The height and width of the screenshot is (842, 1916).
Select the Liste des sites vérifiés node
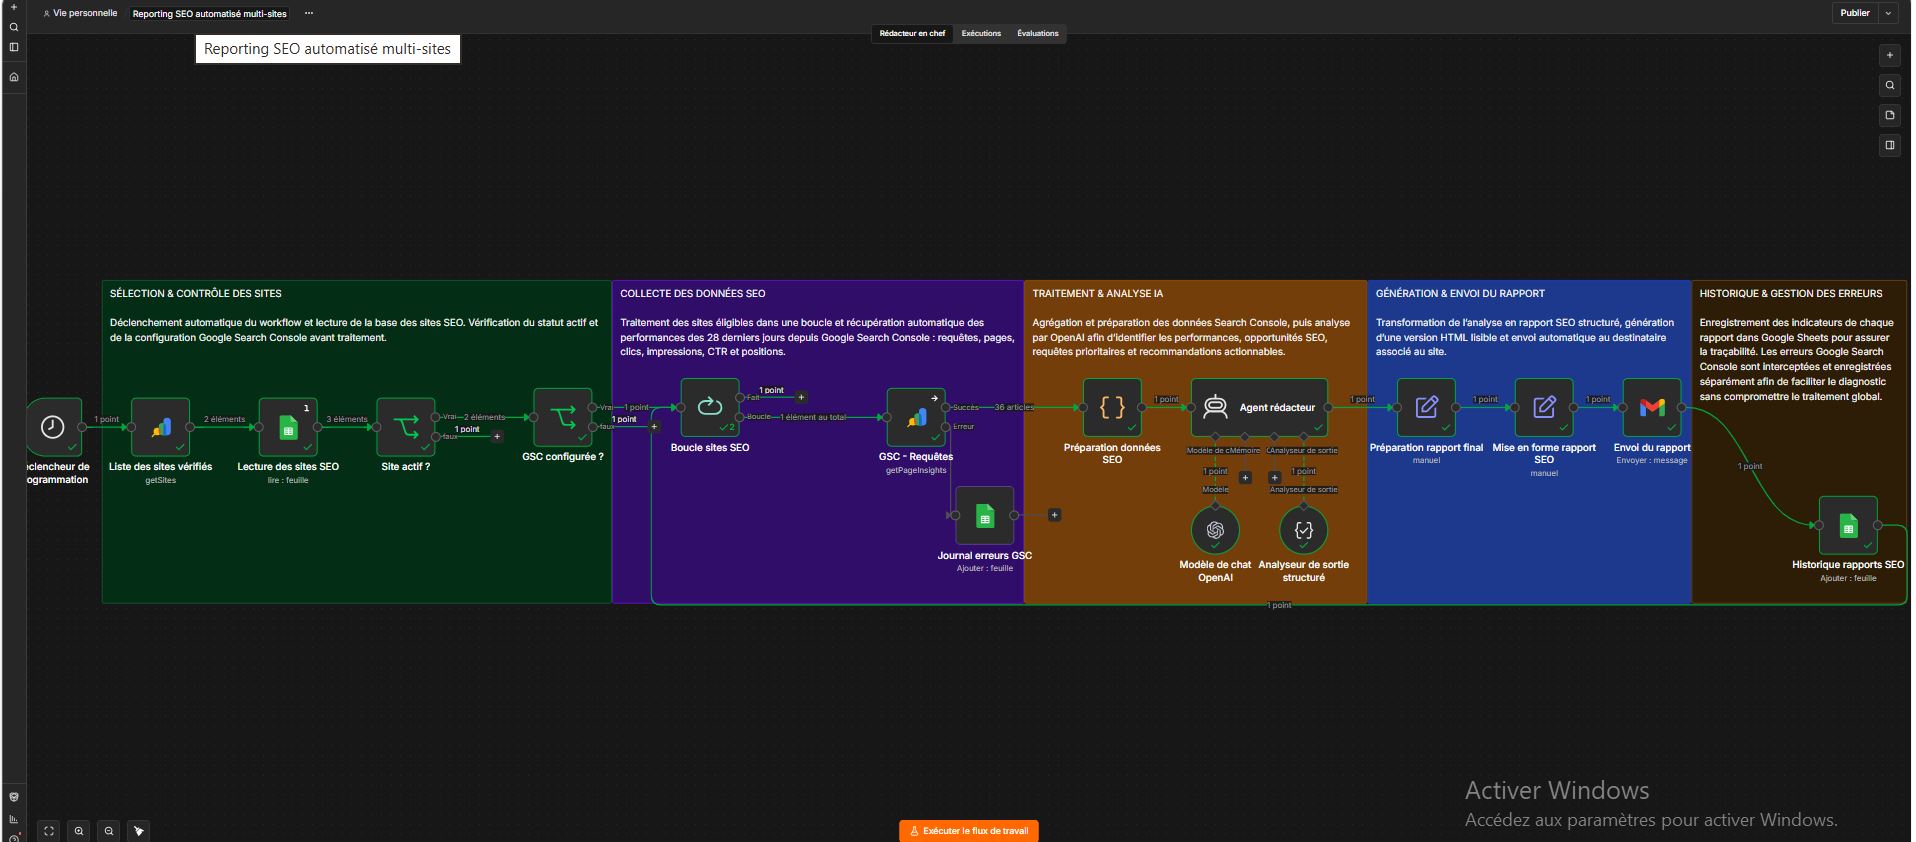point(160,427)
